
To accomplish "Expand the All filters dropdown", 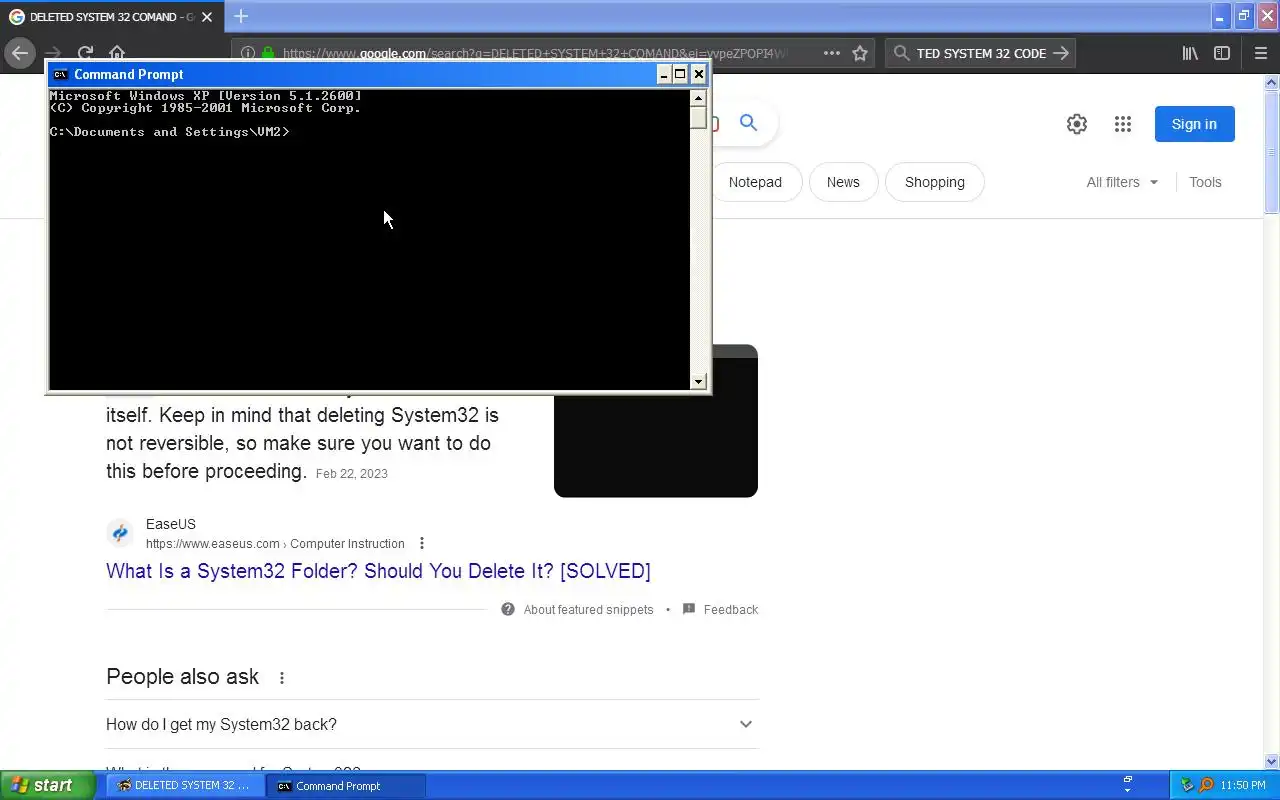I will (x=1122, y=182).
